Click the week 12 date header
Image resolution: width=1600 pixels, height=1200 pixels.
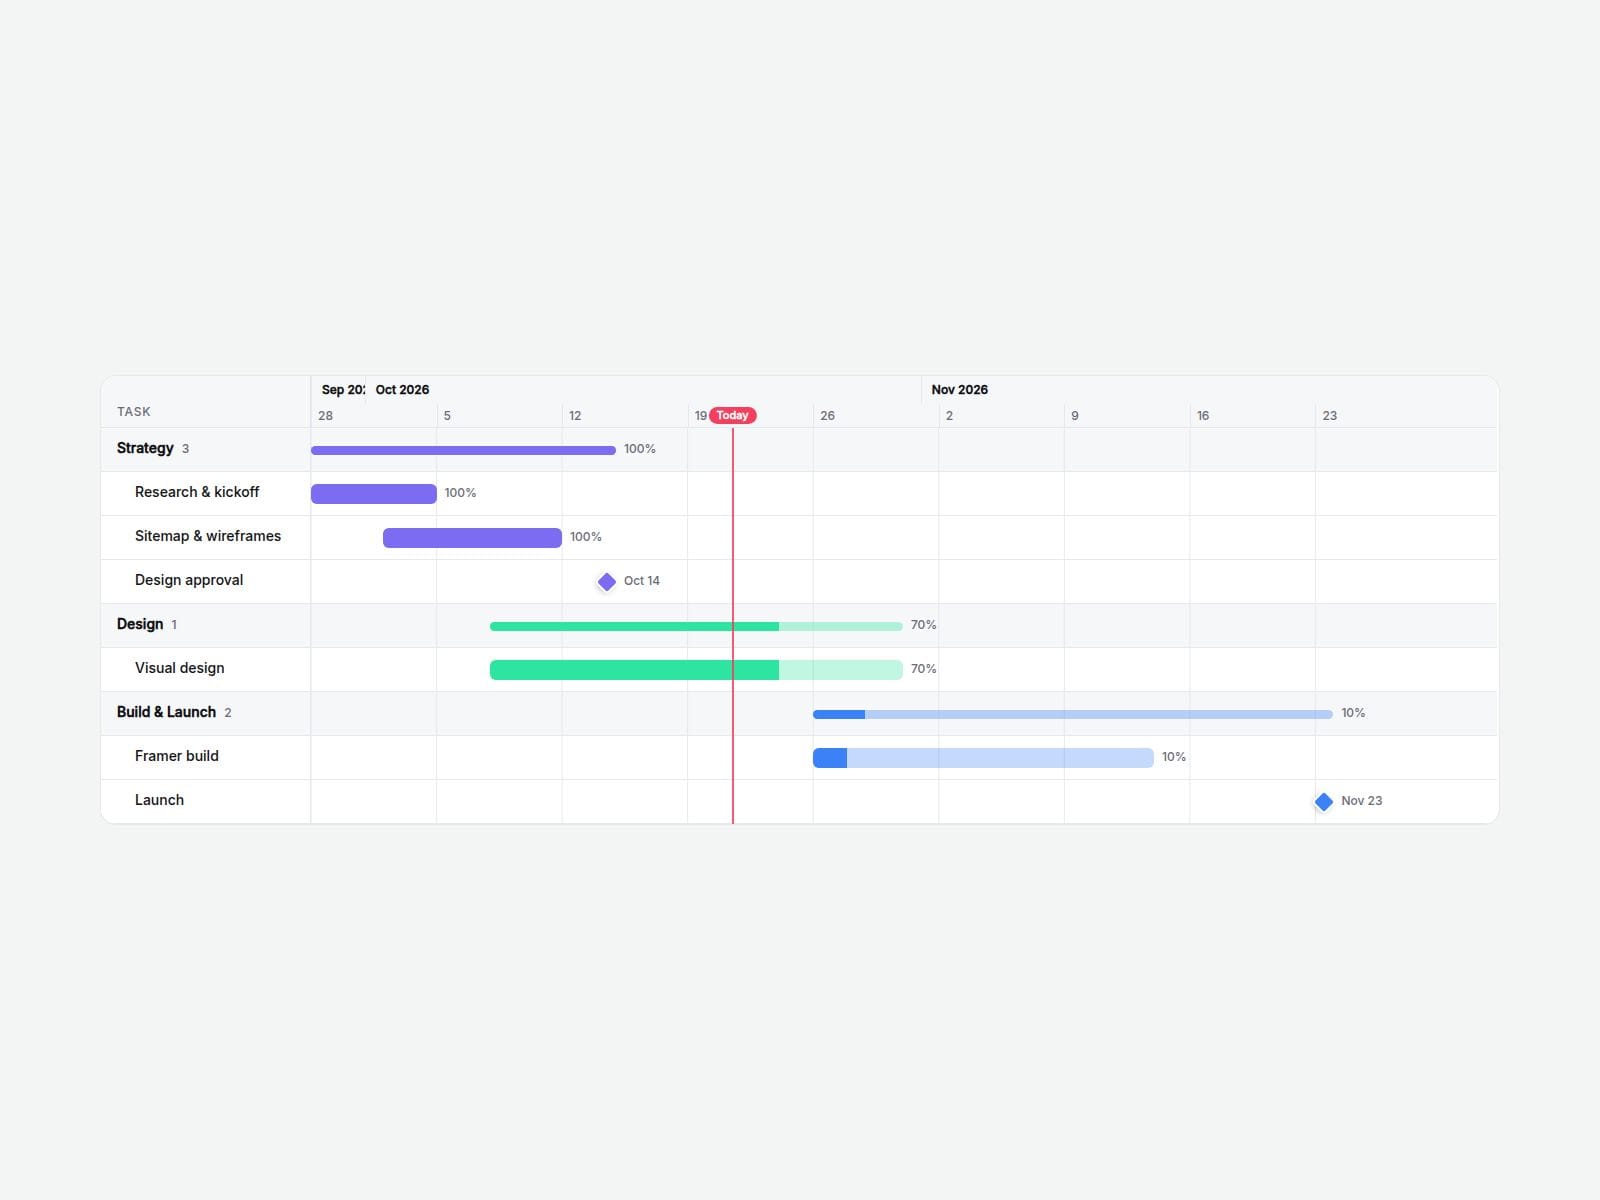[575, 416]
